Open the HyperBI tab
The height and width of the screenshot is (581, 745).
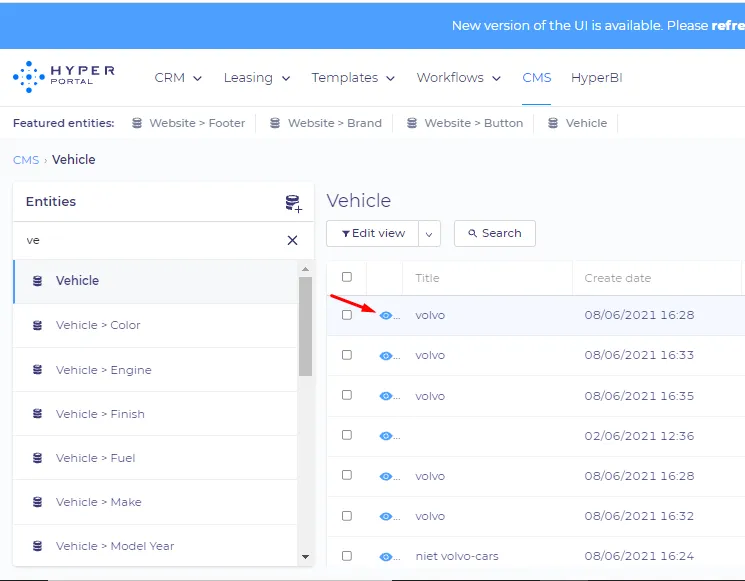coord(596,77)
